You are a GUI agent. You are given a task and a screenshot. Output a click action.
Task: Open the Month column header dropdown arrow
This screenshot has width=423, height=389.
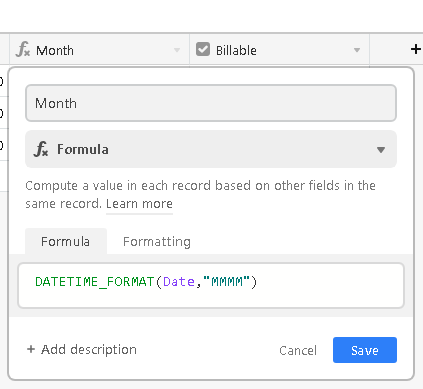point(177,50)
